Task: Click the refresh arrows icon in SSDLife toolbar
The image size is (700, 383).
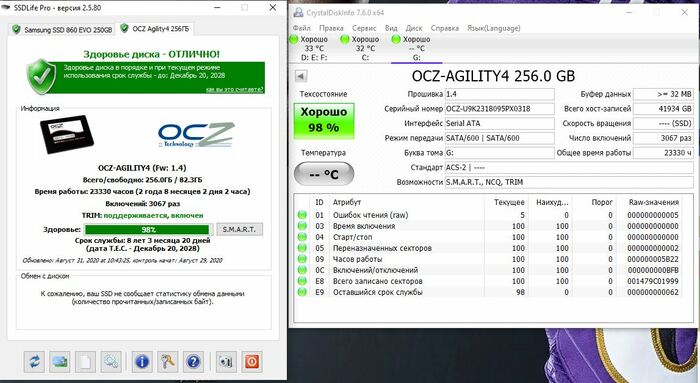Action: click(x=34, y=361)
